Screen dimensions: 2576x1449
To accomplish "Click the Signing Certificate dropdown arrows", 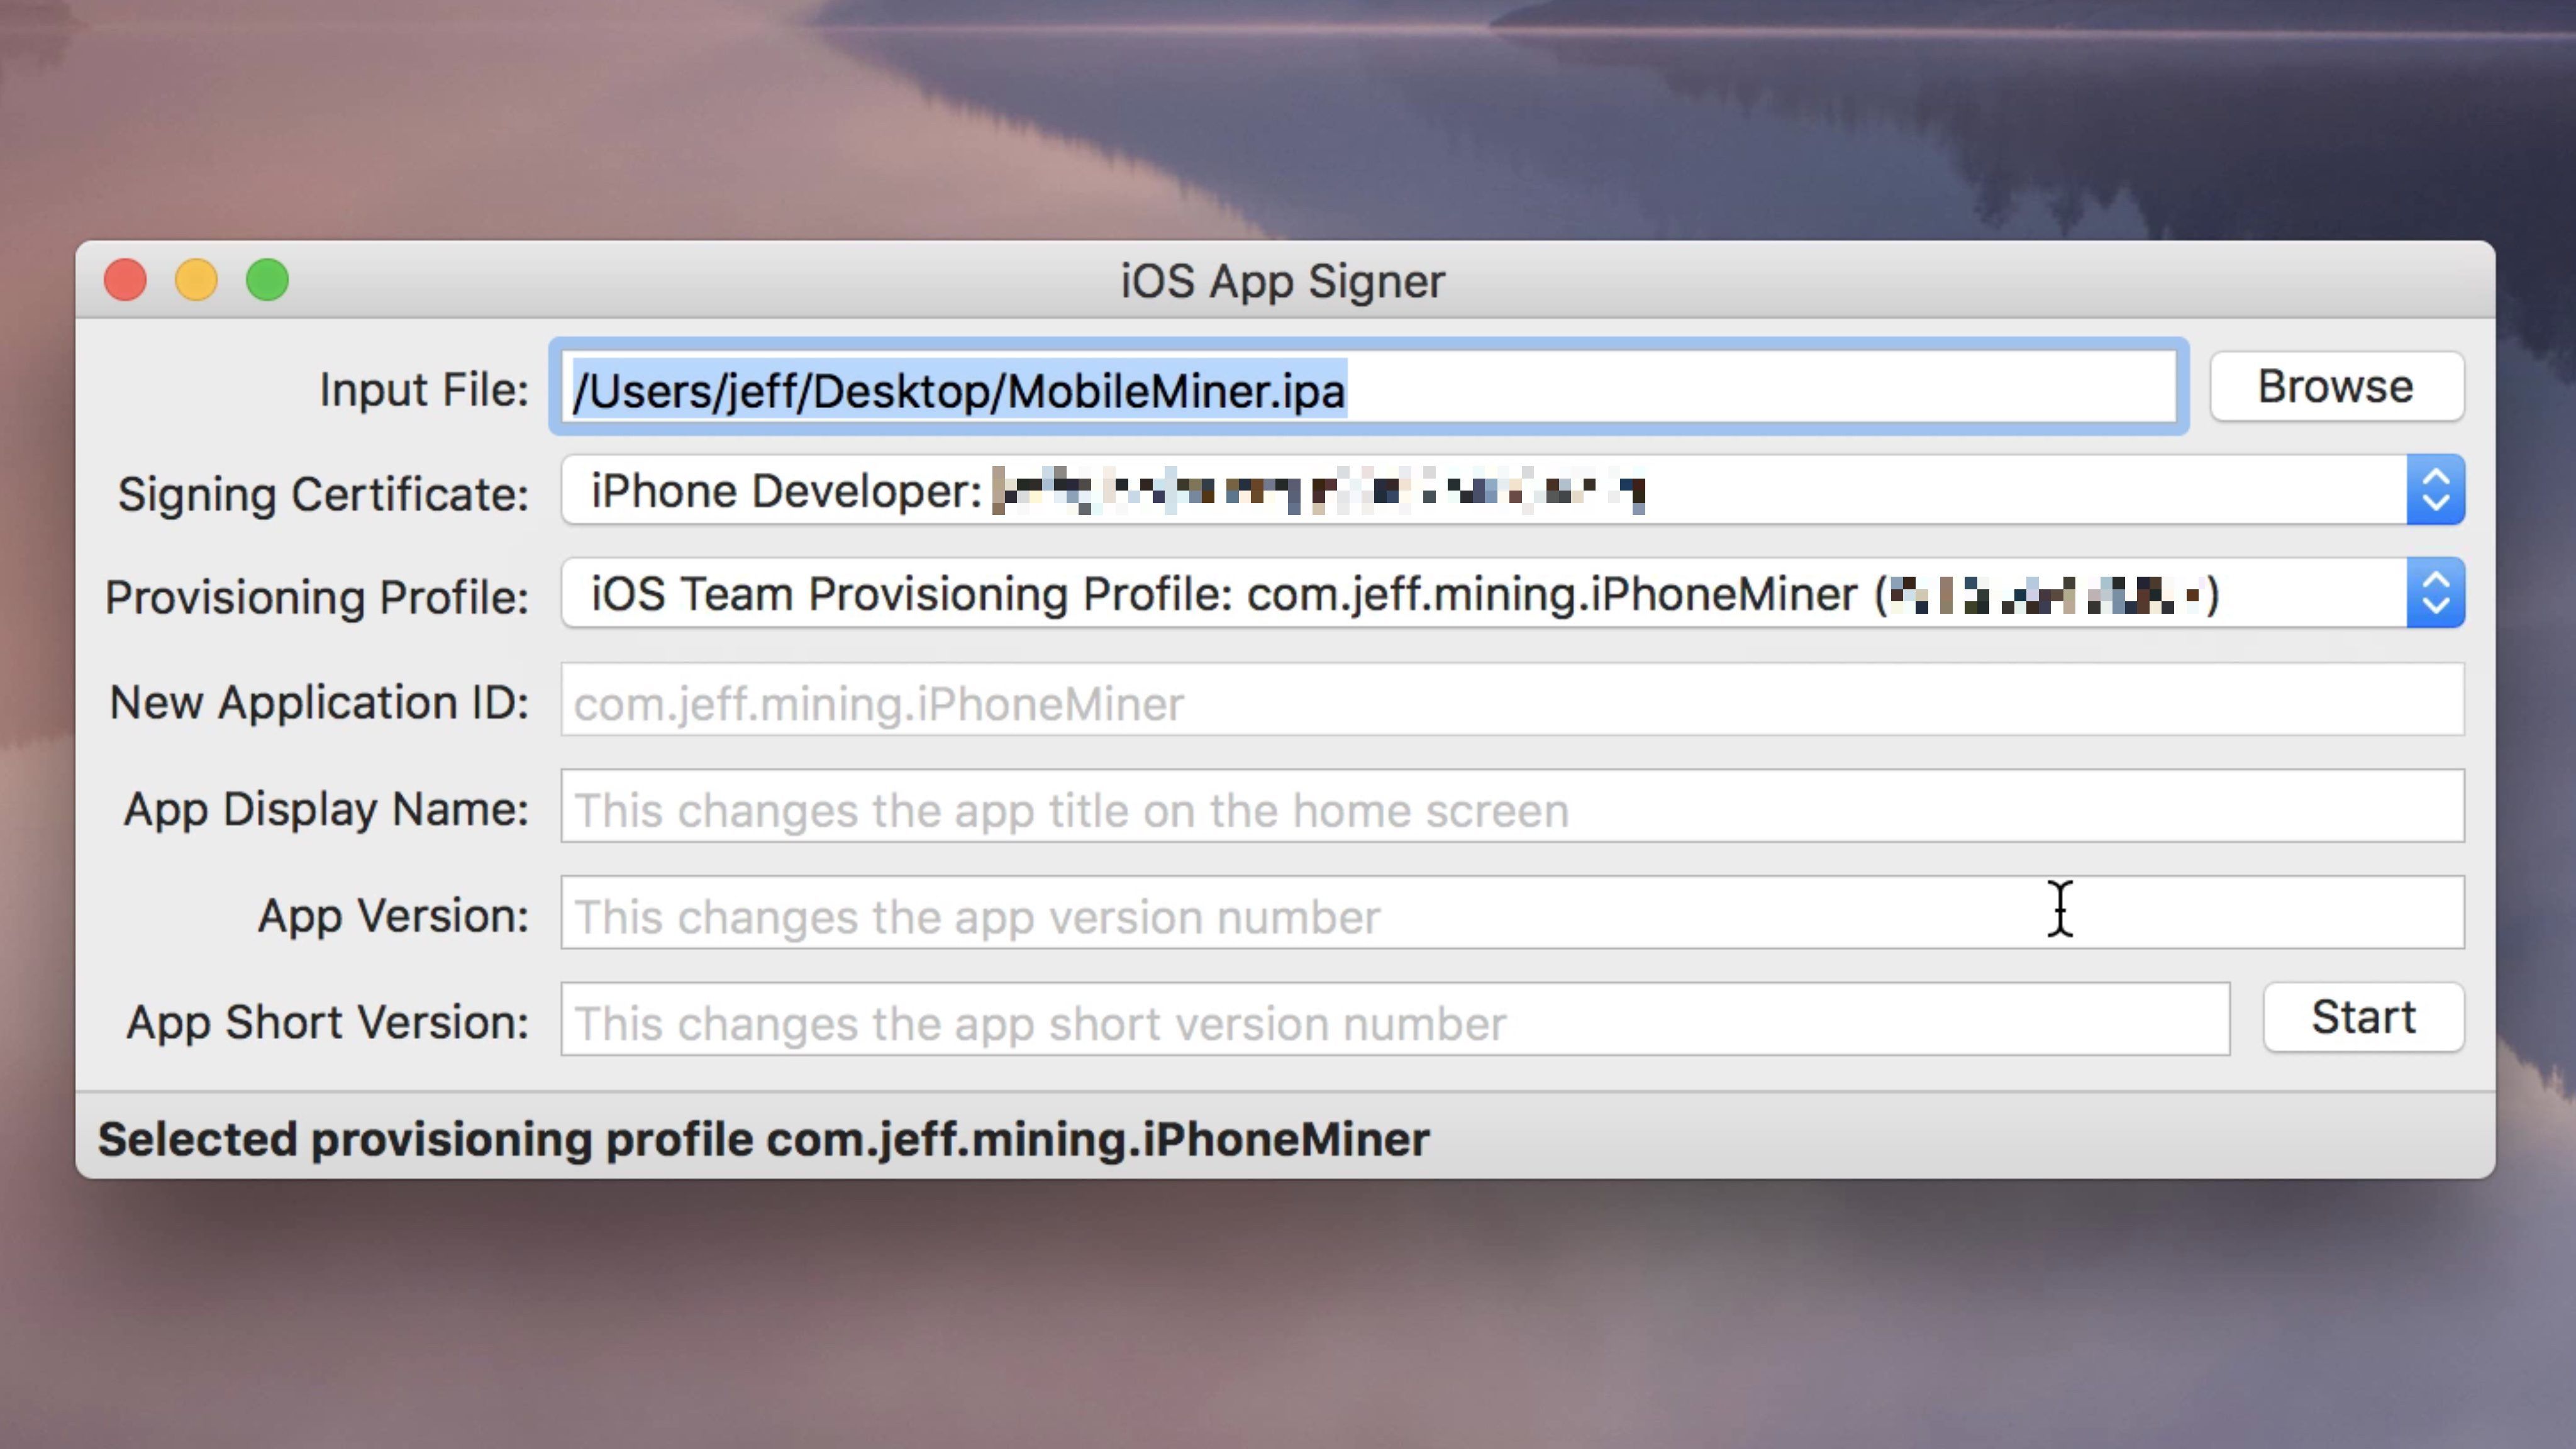I will [2435, 490].
